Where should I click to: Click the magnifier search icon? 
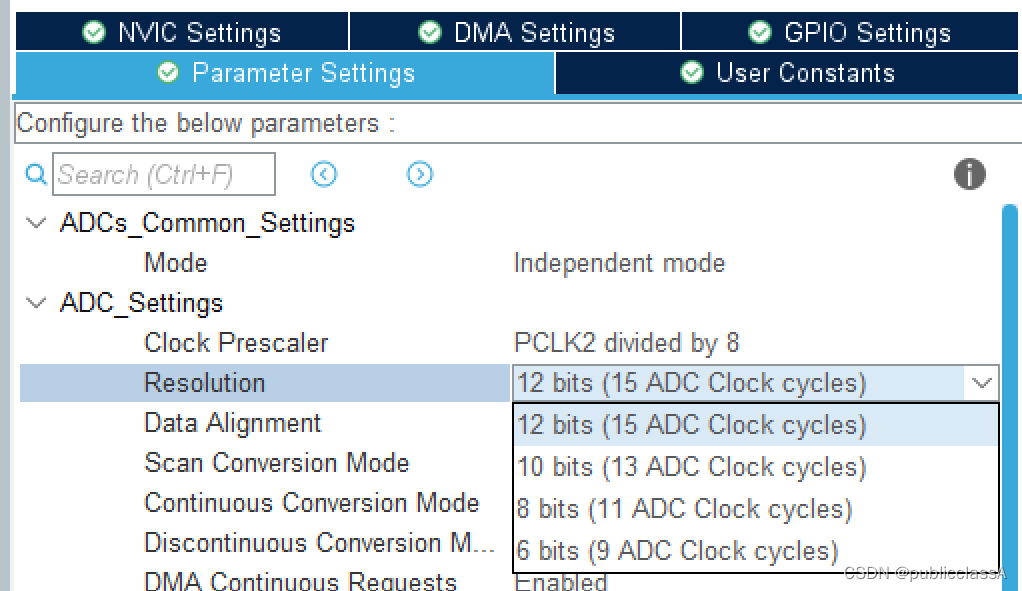(34, 174)
